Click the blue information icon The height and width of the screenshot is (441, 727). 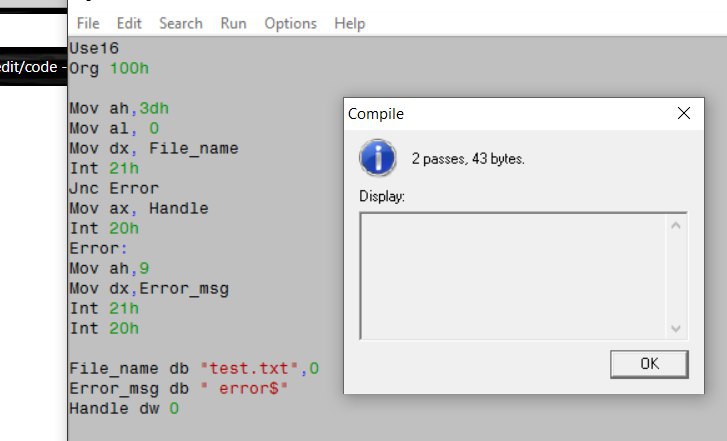tap(377, 158)
